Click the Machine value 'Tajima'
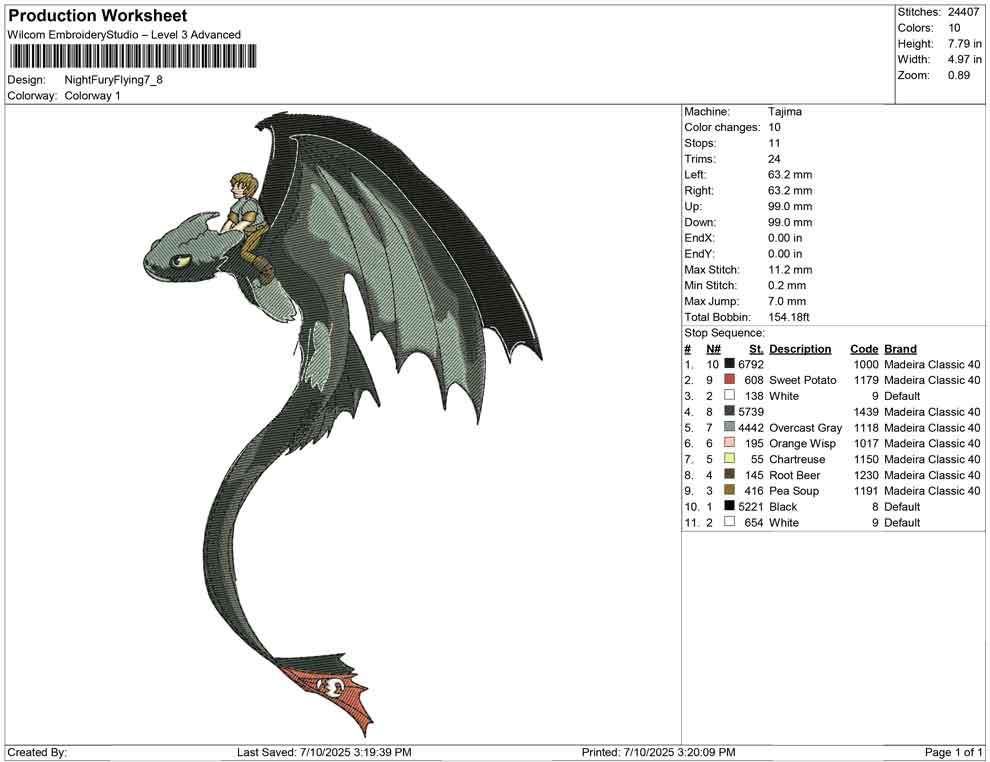 click(785, 112)
